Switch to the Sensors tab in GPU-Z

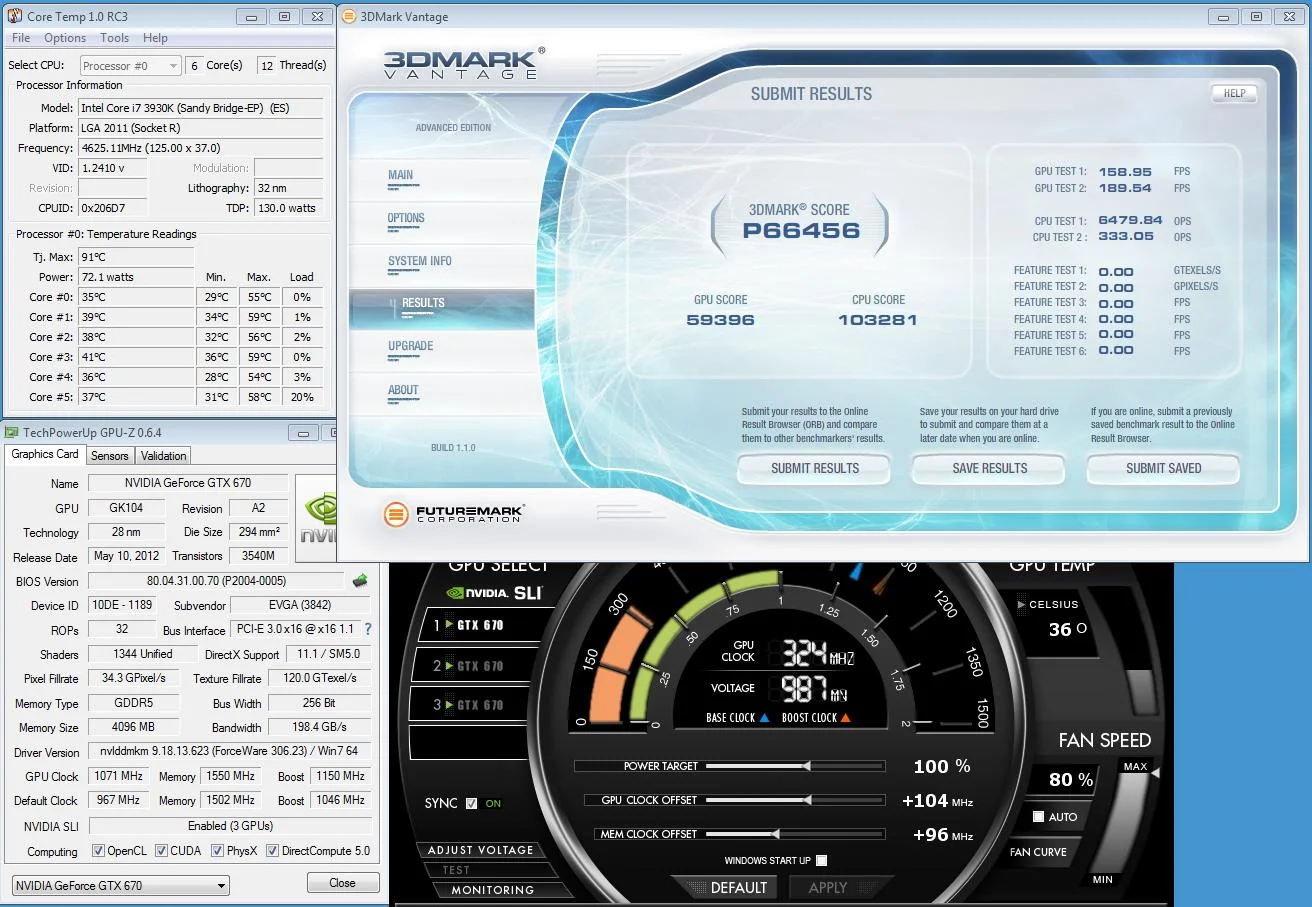coord(110,455)
